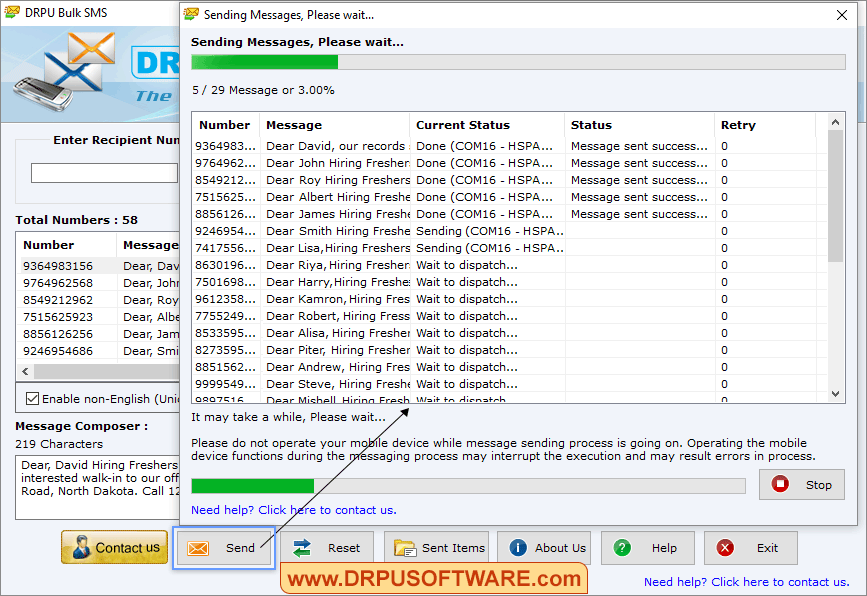This screenshot has height=596, width=867.
Task: Select the 'Dear Andrew, Hiring Fres' message cell
Action: click(x=336, y=367)
